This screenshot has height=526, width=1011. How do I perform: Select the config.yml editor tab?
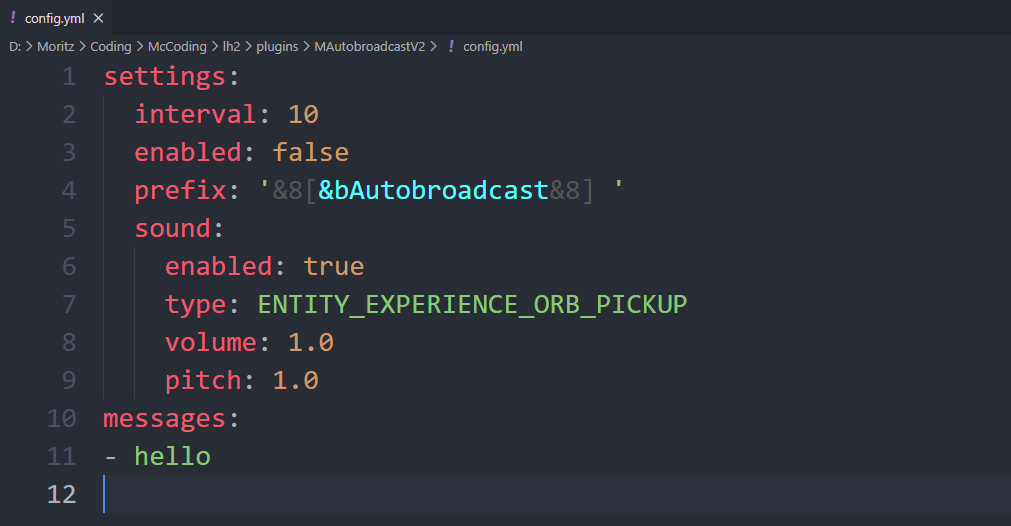pos(56,18)
